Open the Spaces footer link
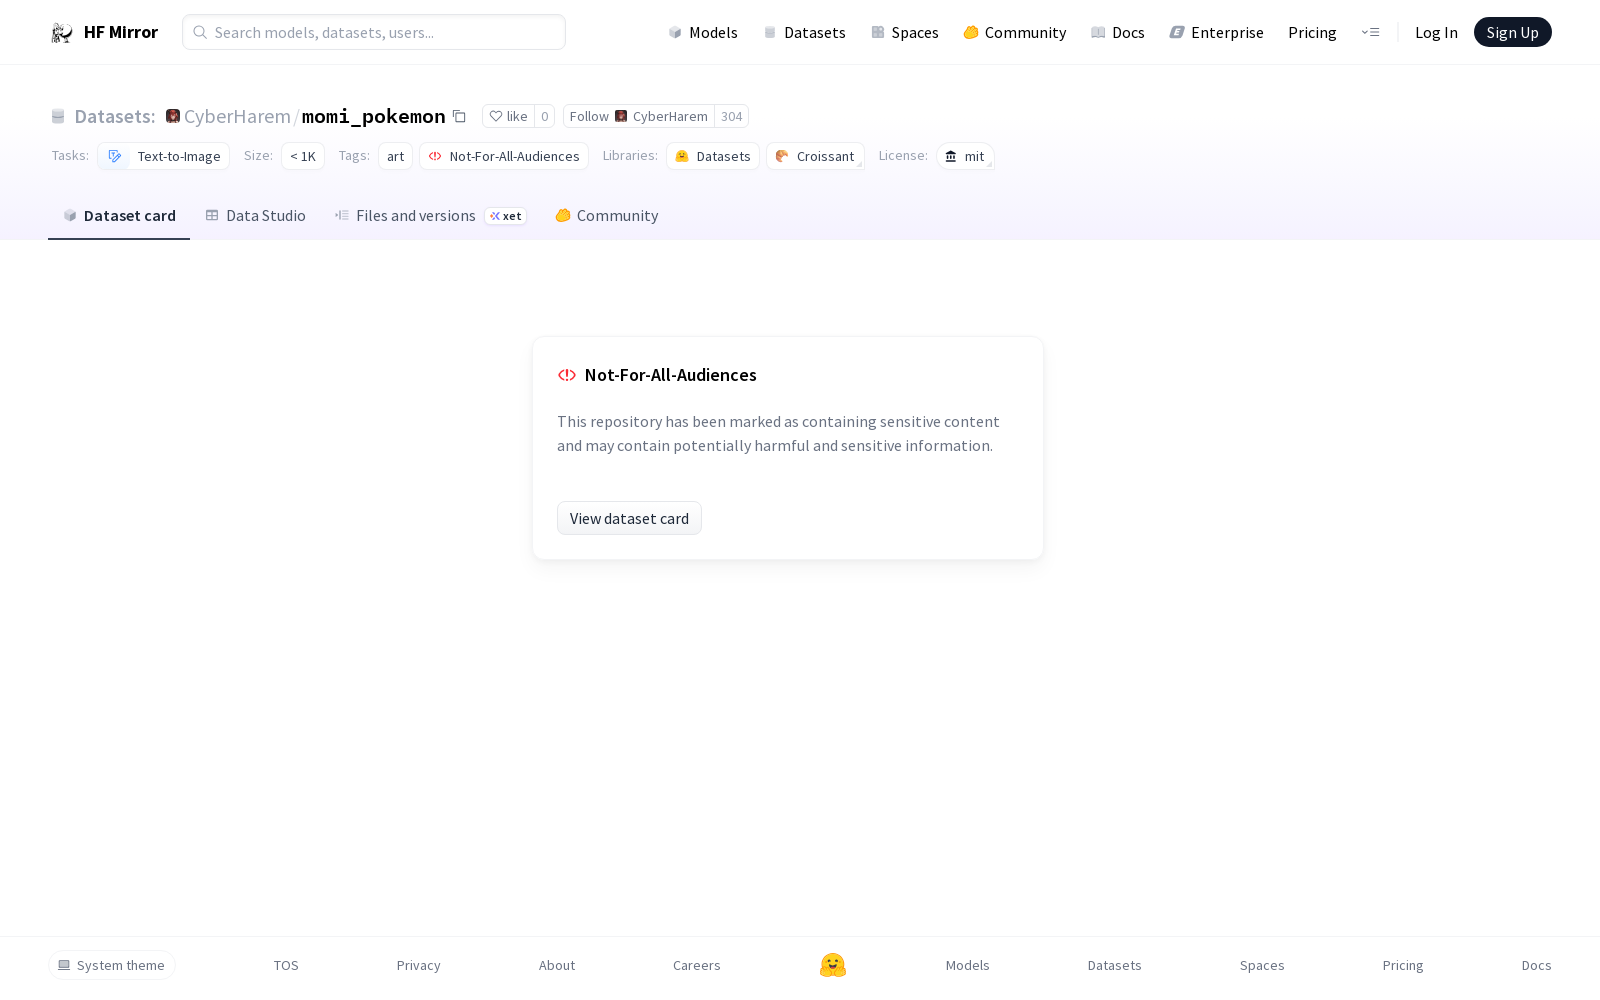 [x=1261, y=965]
